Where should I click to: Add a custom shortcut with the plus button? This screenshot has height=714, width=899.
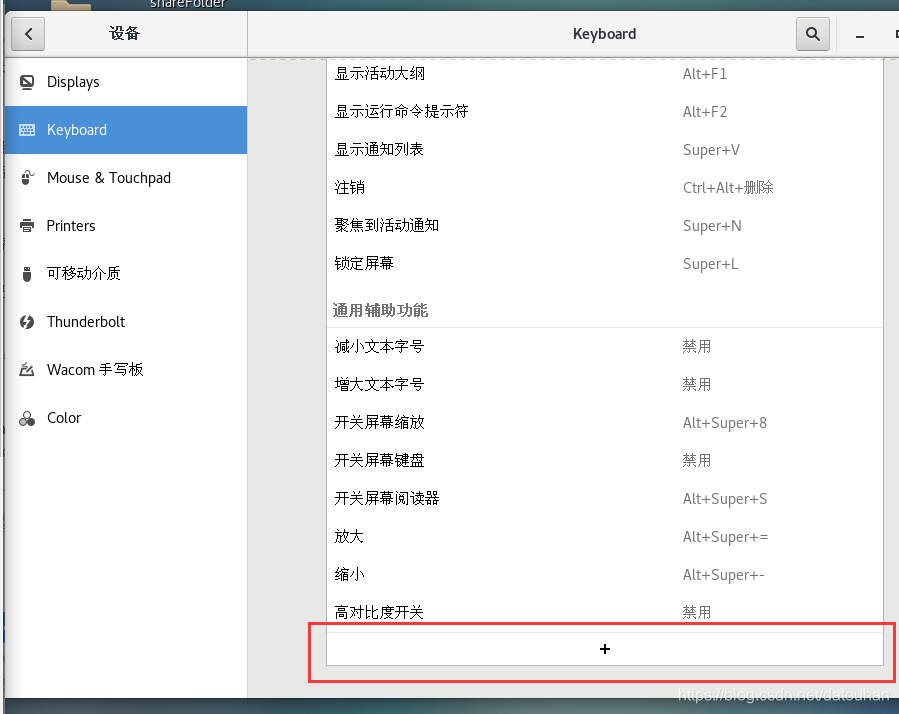605,649
